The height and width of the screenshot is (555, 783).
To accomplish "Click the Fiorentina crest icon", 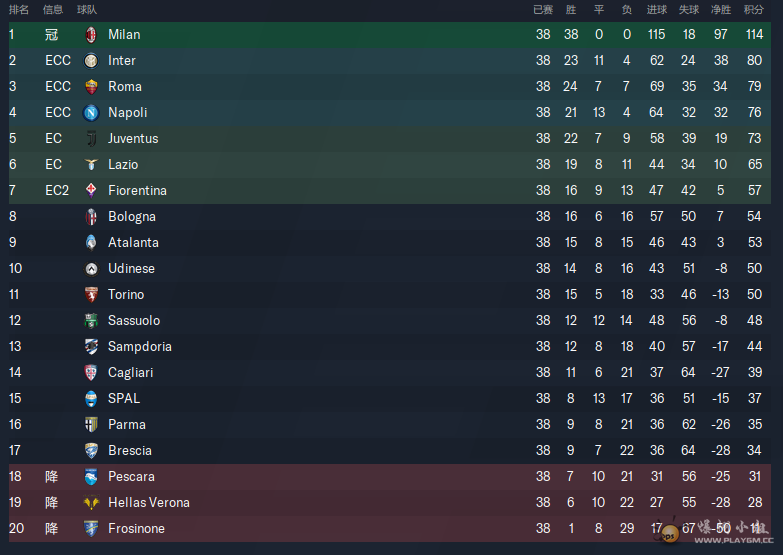I will click(91, 190).
